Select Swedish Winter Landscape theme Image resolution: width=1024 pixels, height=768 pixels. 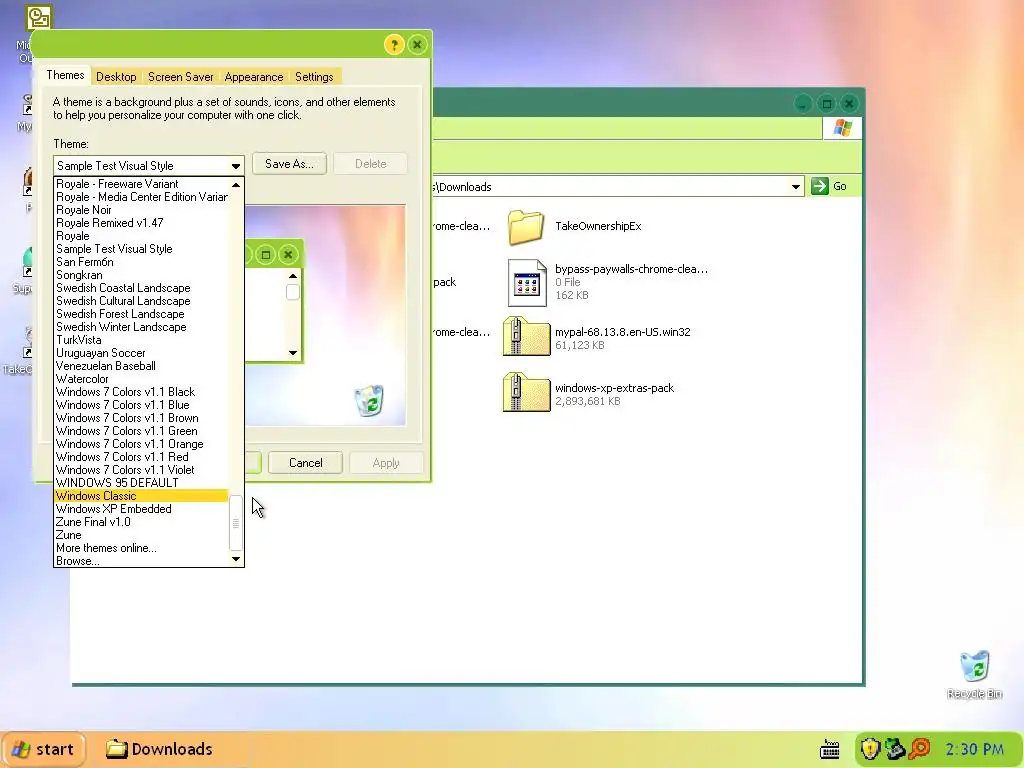click(141, 327)
